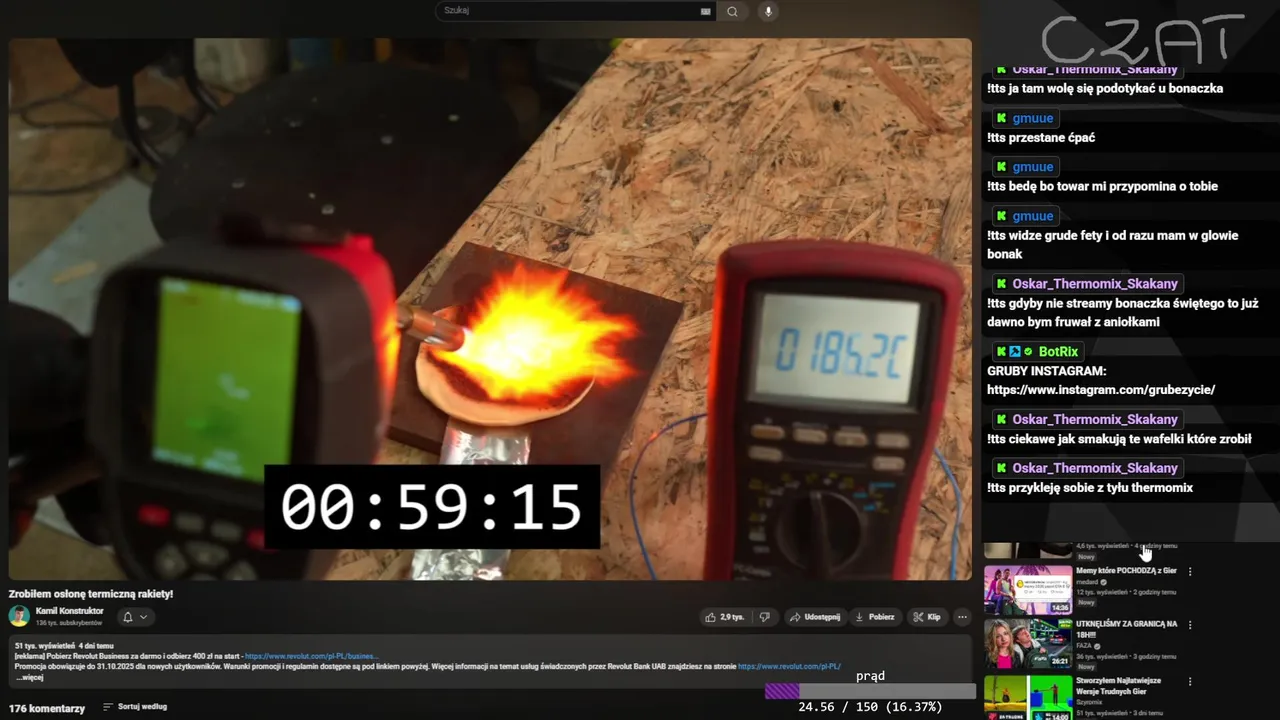This screenshot has width=1280, height=720.
Task: Click the video player showing flame test
Action: pos(490,309)
